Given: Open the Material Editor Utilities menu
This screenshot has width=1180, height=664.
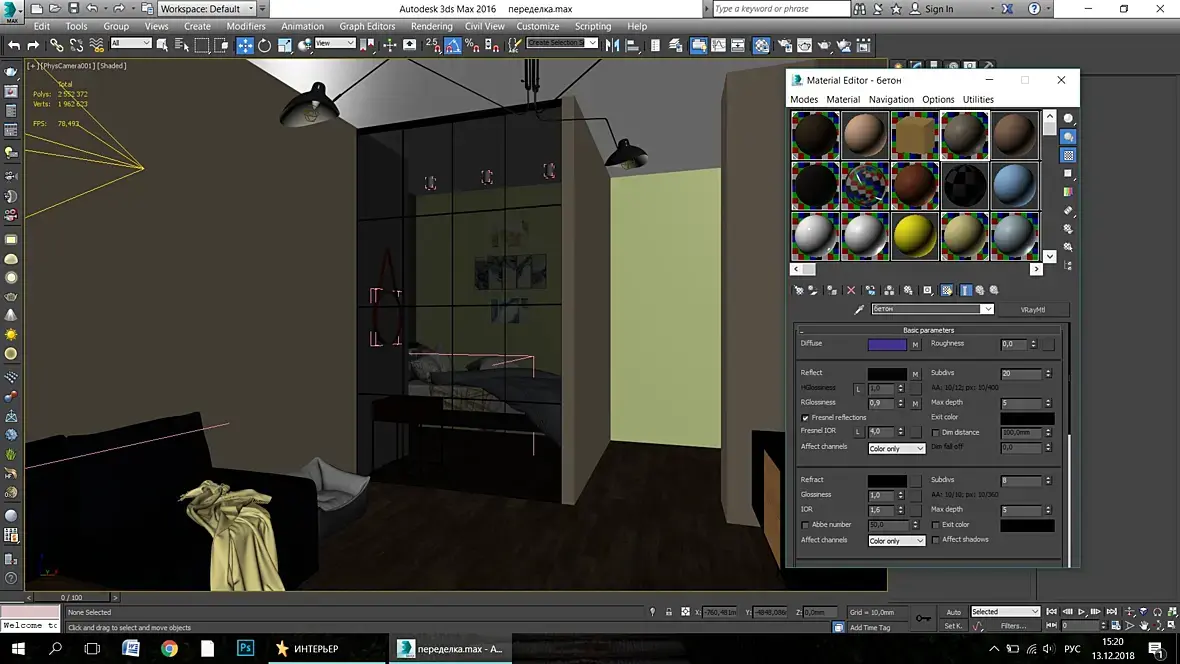Looking at the screenshot, I should [x=978, y=99].
